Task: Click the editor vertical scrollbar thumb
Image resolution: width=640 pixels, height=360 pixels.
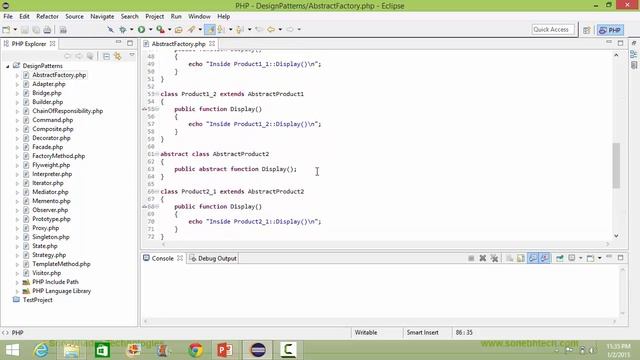Action: coord(616,165)
